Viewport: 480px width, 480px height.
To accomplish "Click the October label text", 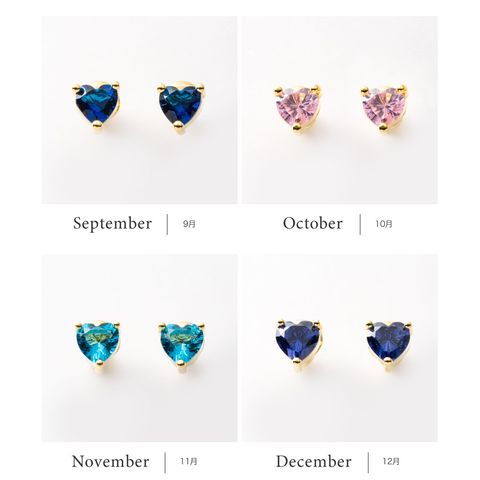I will 313,224.
